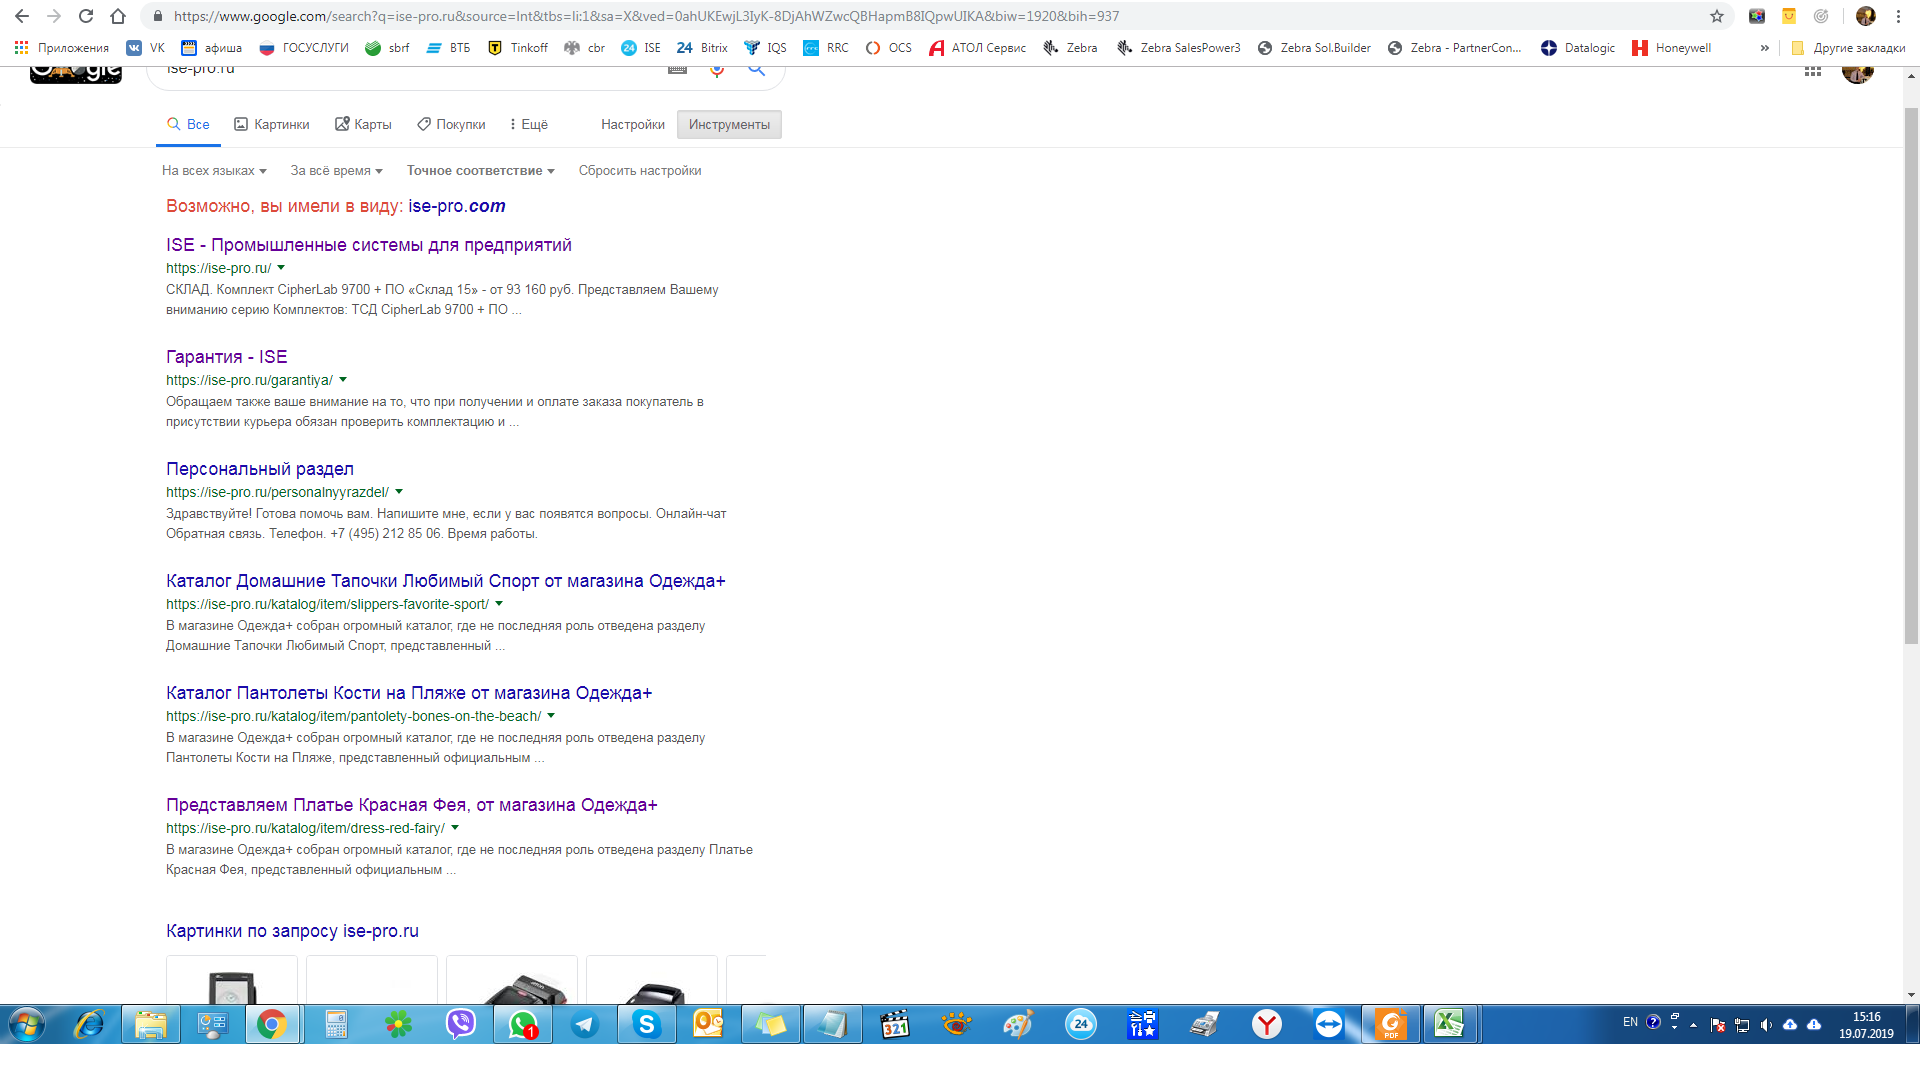Open dropdown arrow next to dress-red-fairy URL

click(455, 828)
